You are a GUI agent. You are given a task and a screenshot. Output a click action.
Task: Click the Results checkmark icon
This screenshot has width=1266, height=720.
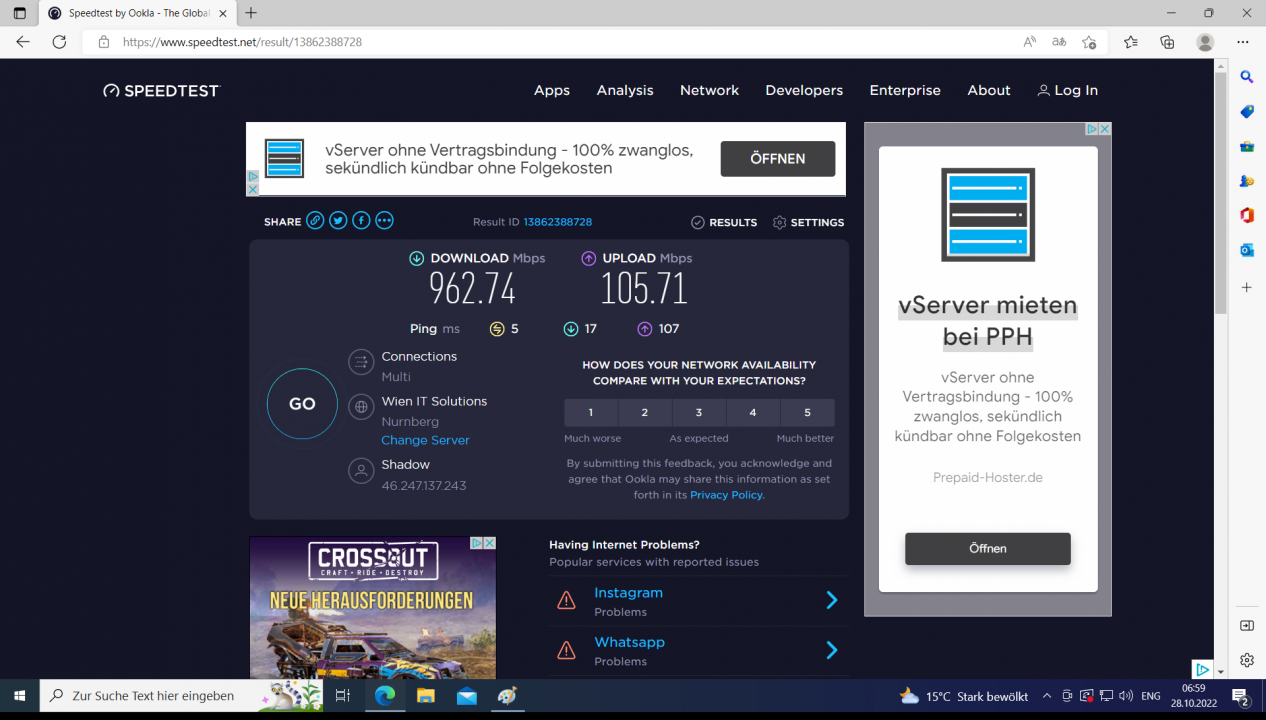pyautogui.click(x=698, y=222)
